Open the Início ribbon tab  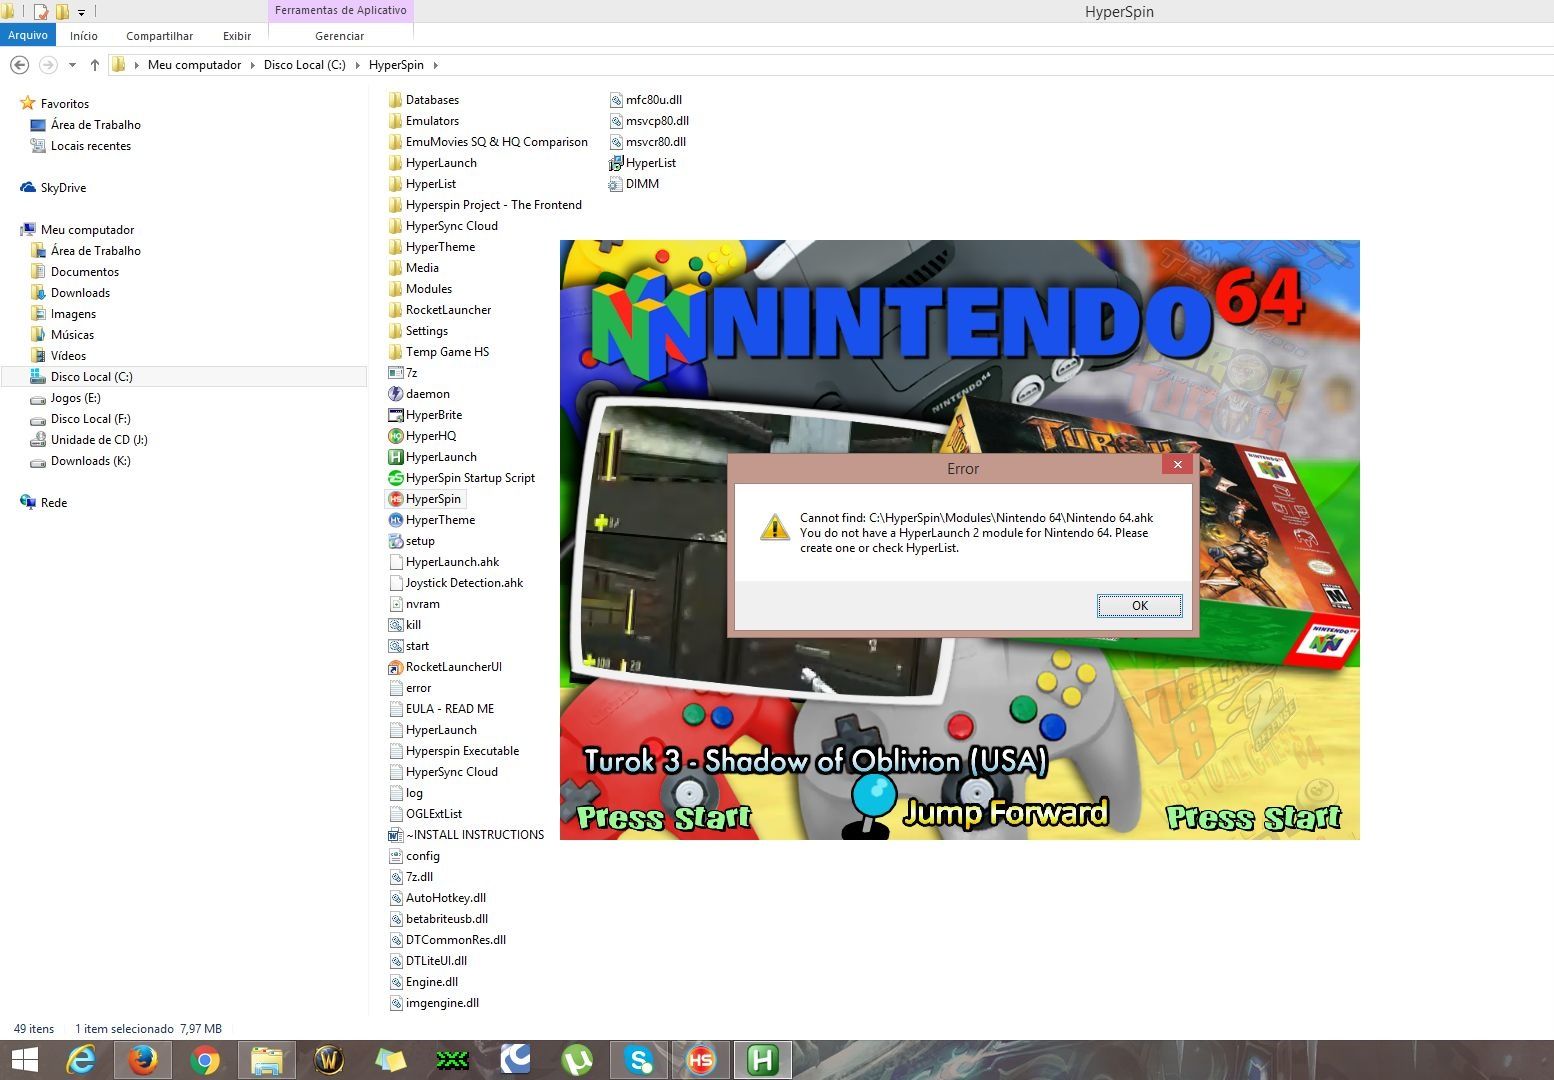click(84, 36)
